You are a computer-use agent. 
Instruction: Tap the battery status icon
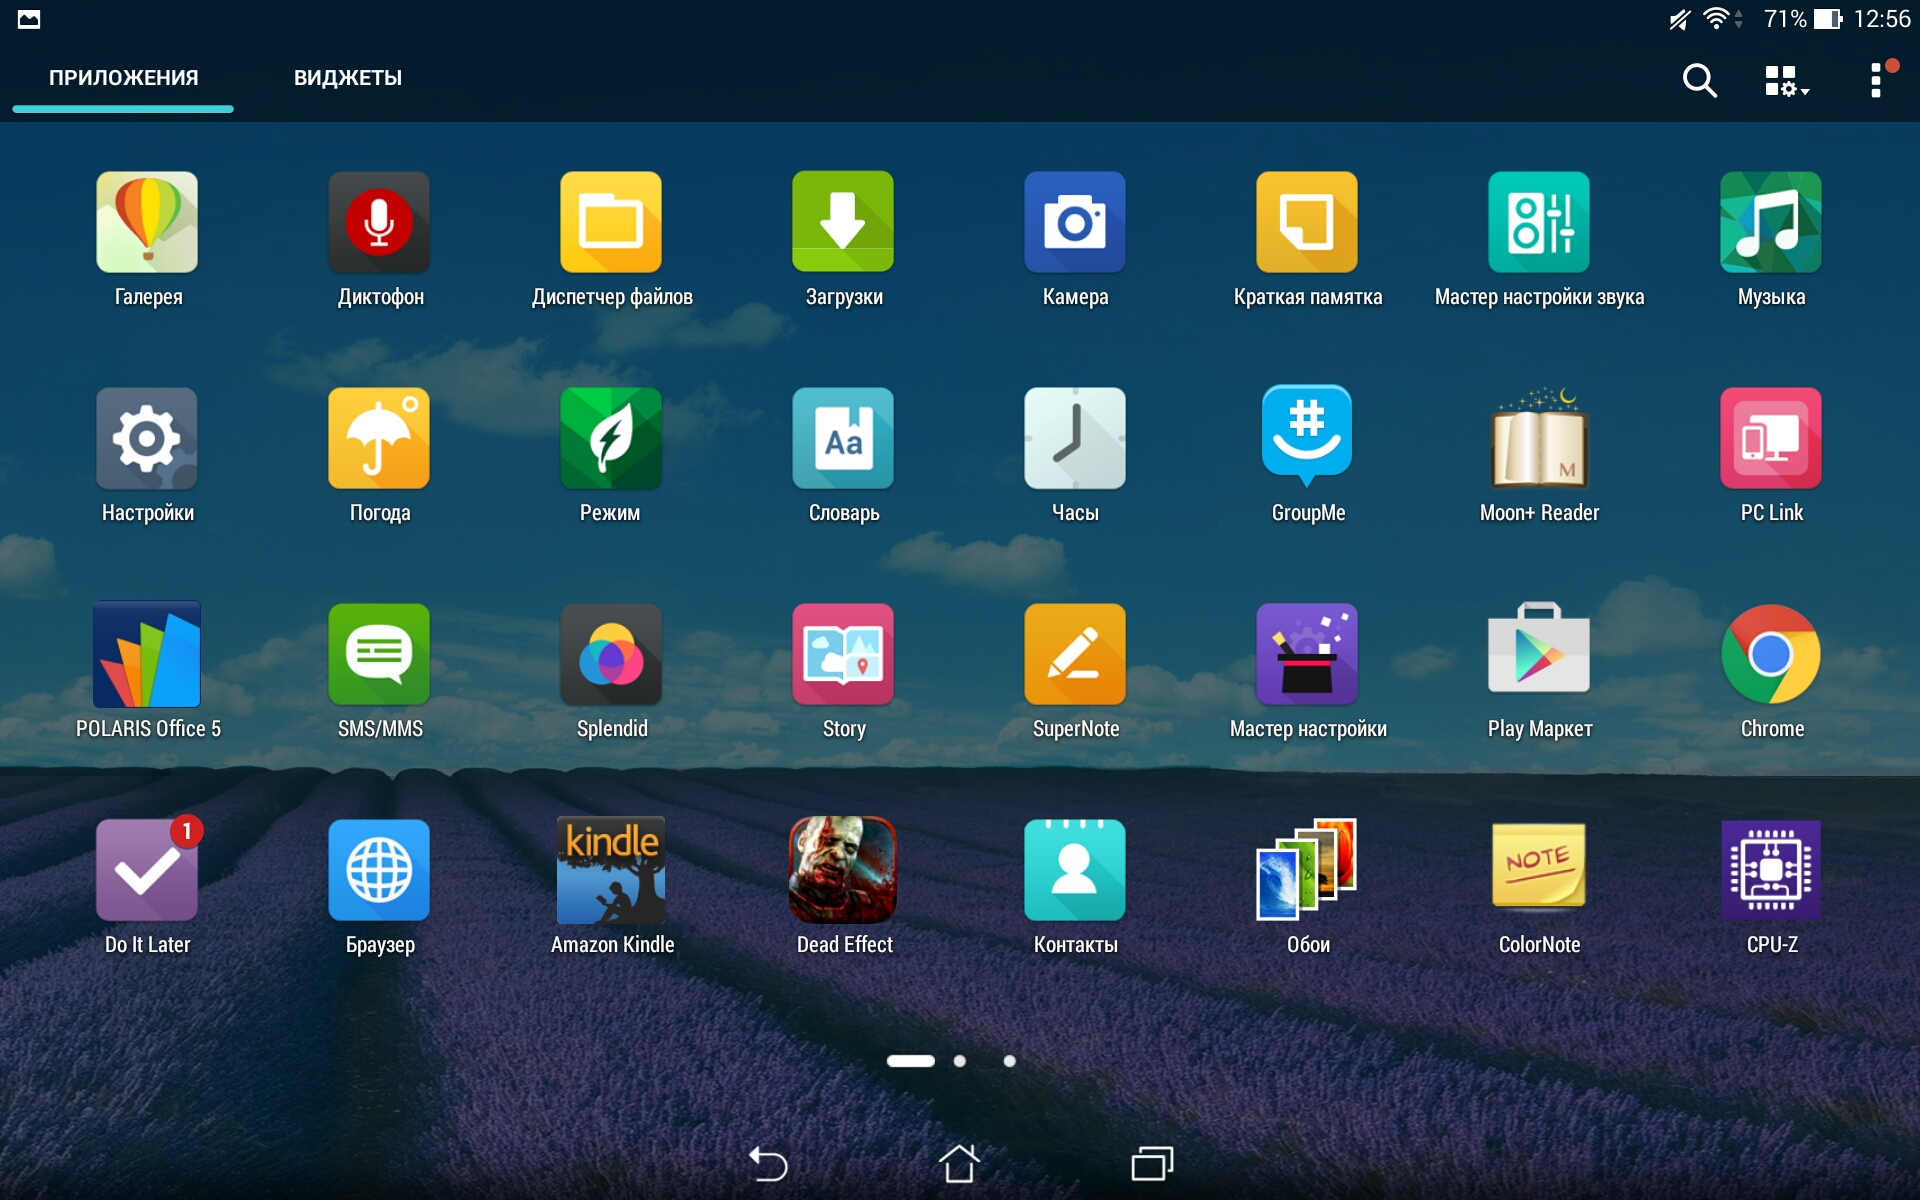point(1828,19)
